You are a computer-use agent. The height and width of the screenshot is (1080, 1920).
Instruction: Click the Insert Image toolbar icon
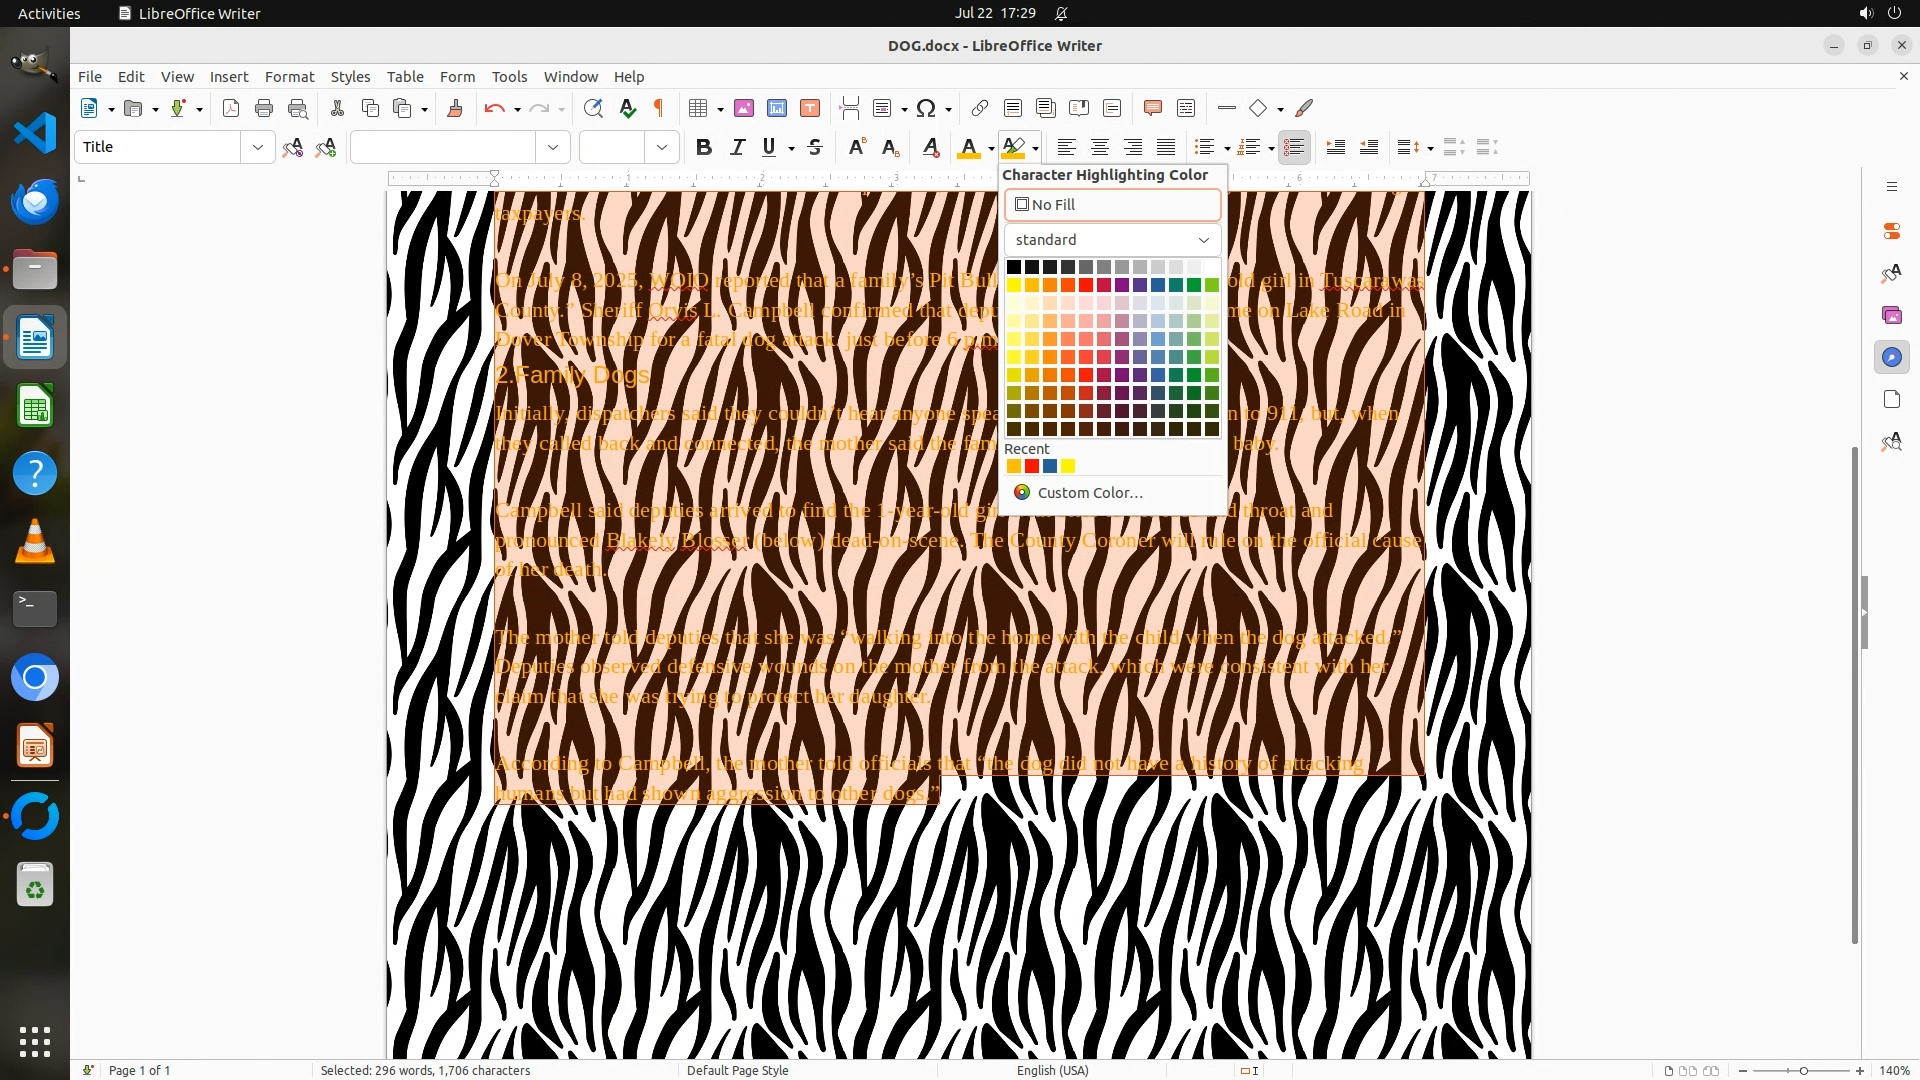pos(743,108)
